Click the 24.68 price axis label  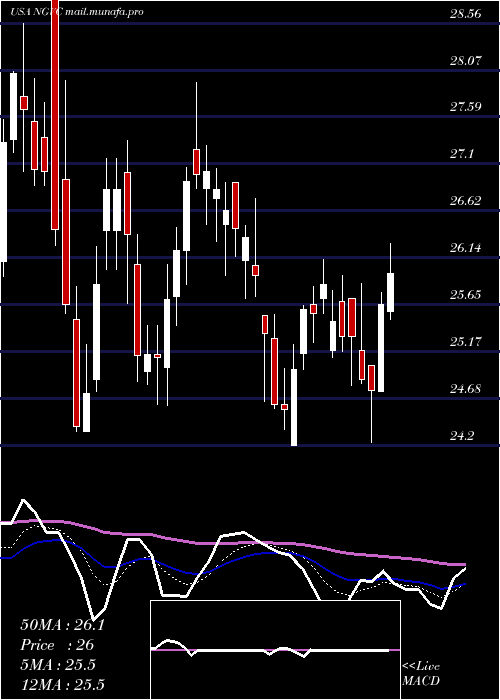point(466,389)
